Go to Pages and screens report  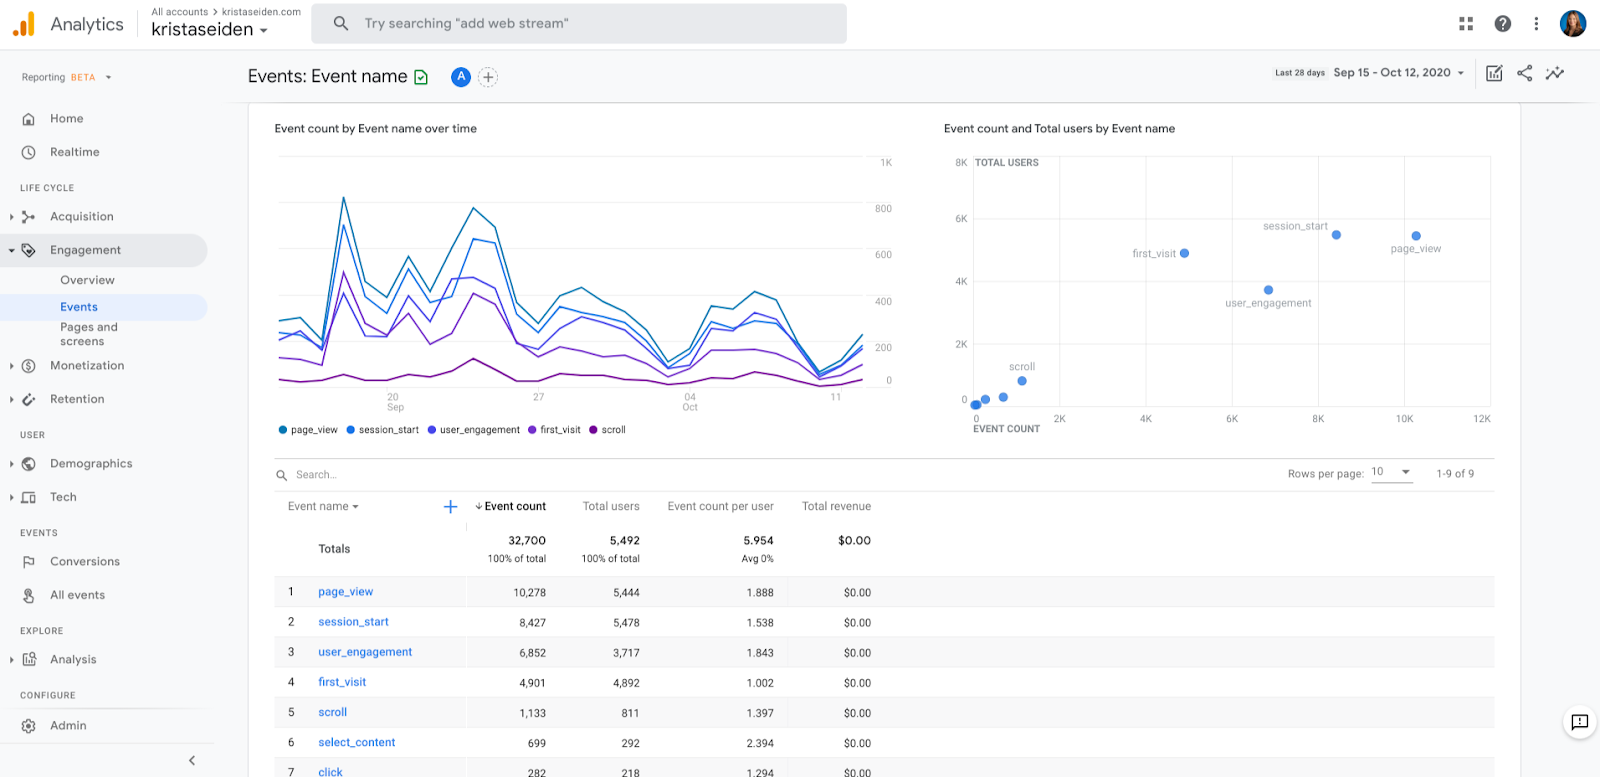(x=89, y=334)
